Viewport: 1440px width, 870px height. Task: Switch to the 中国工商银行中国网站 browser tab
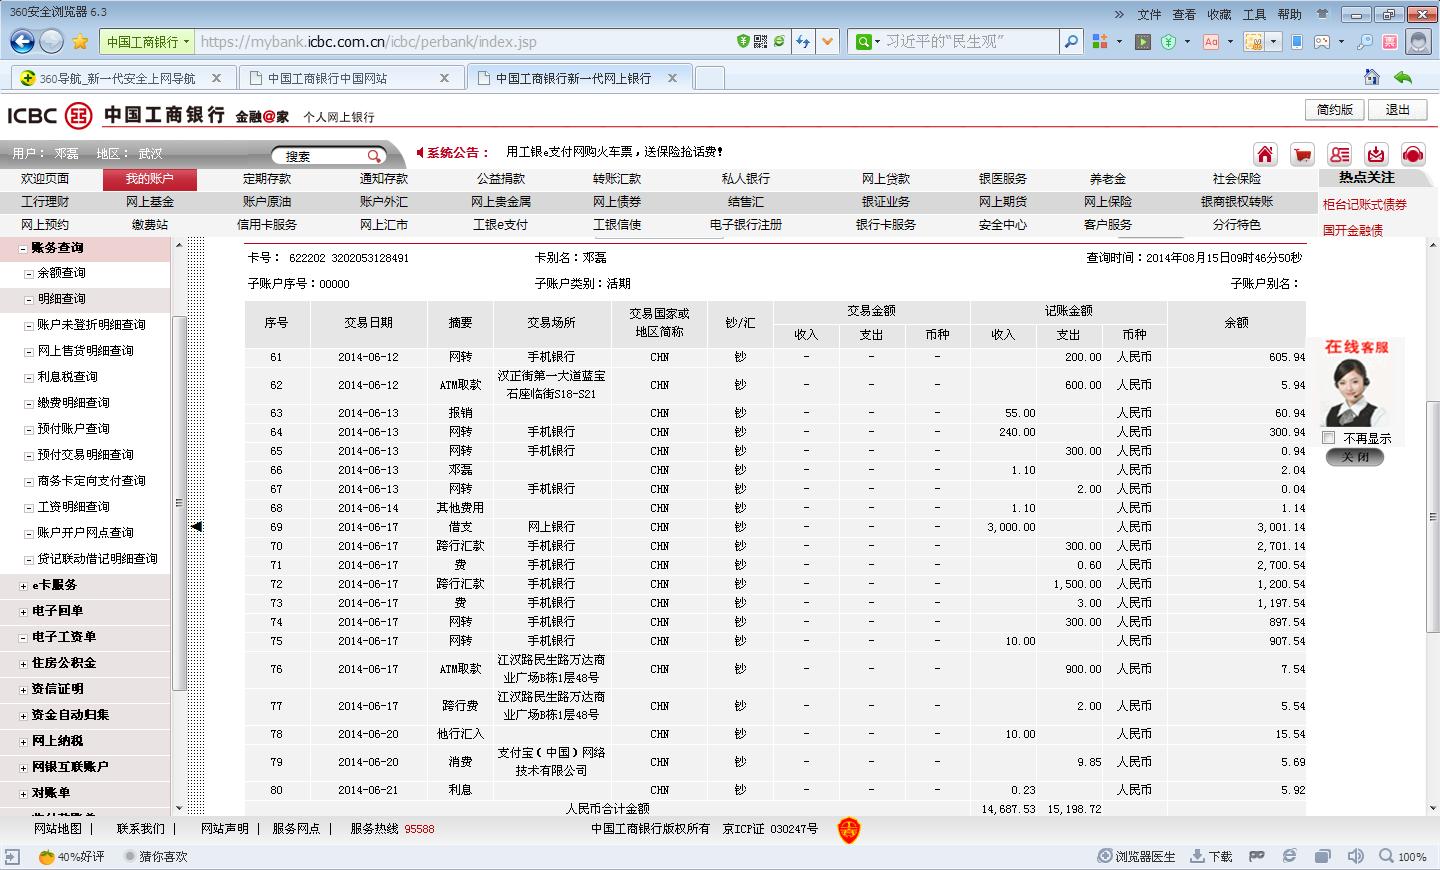coord(350,78)
